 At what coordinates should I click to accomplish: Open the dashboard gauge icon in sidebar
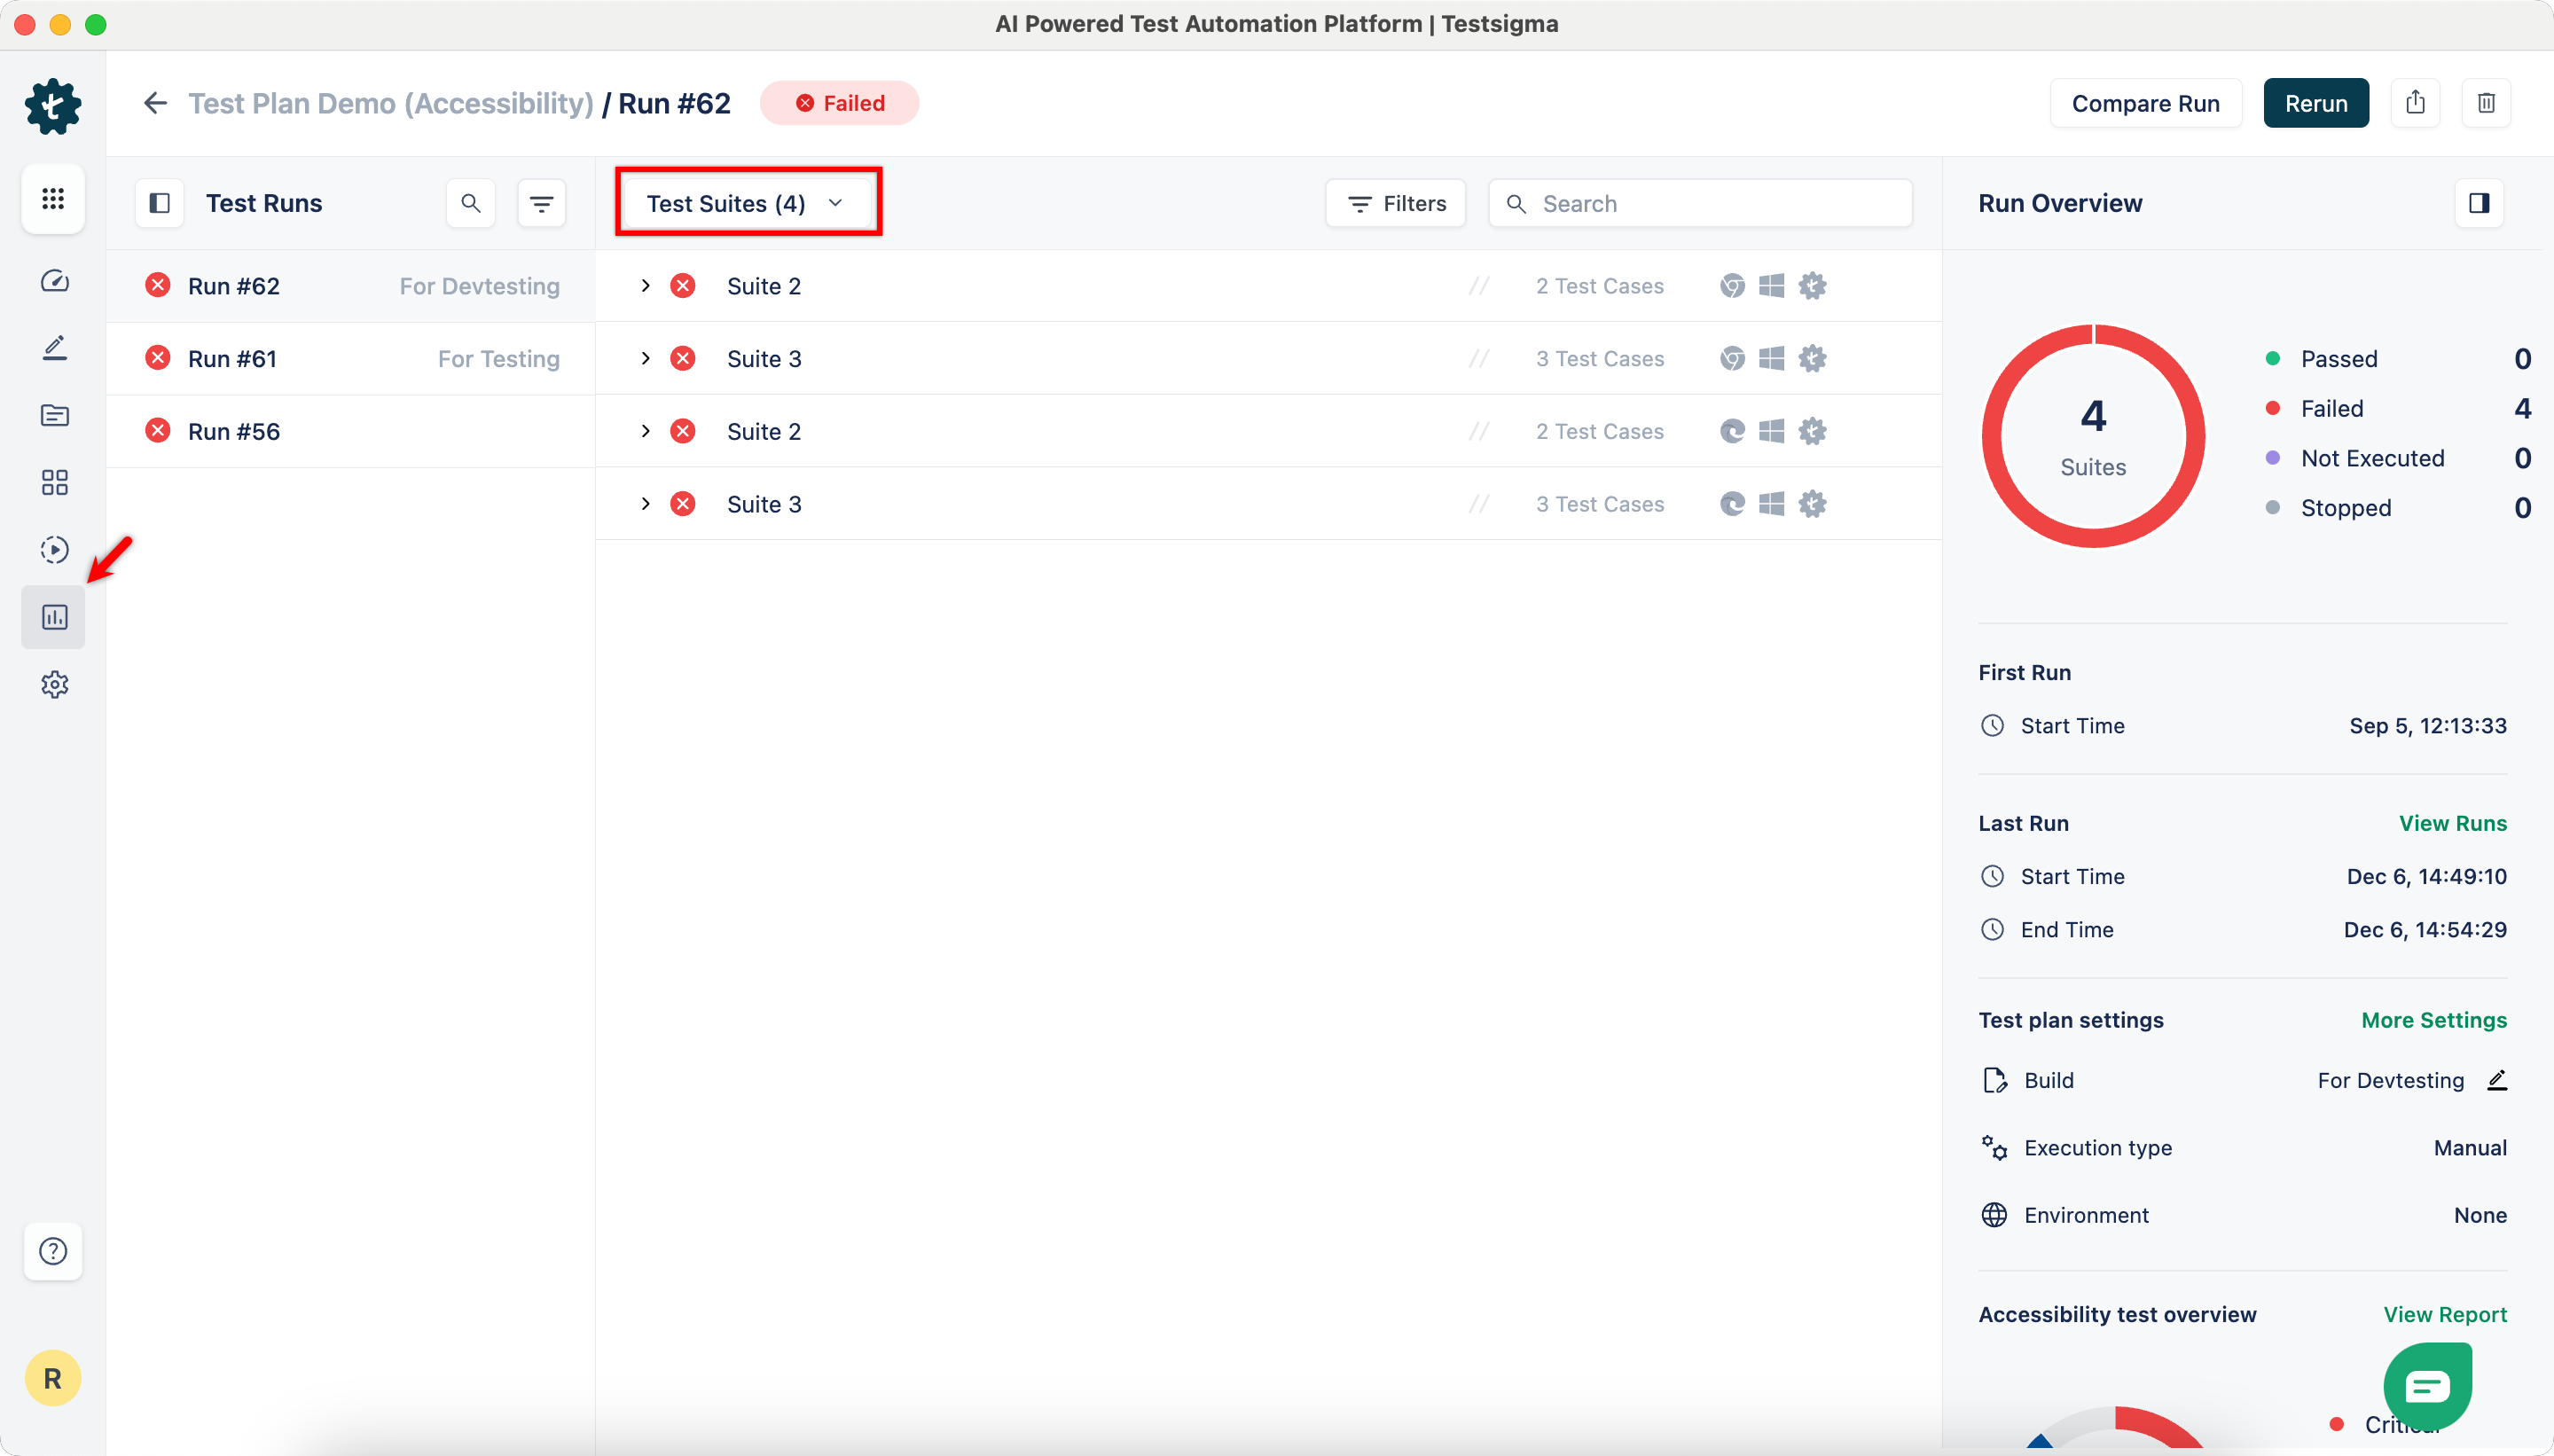(x=54, y=282)
